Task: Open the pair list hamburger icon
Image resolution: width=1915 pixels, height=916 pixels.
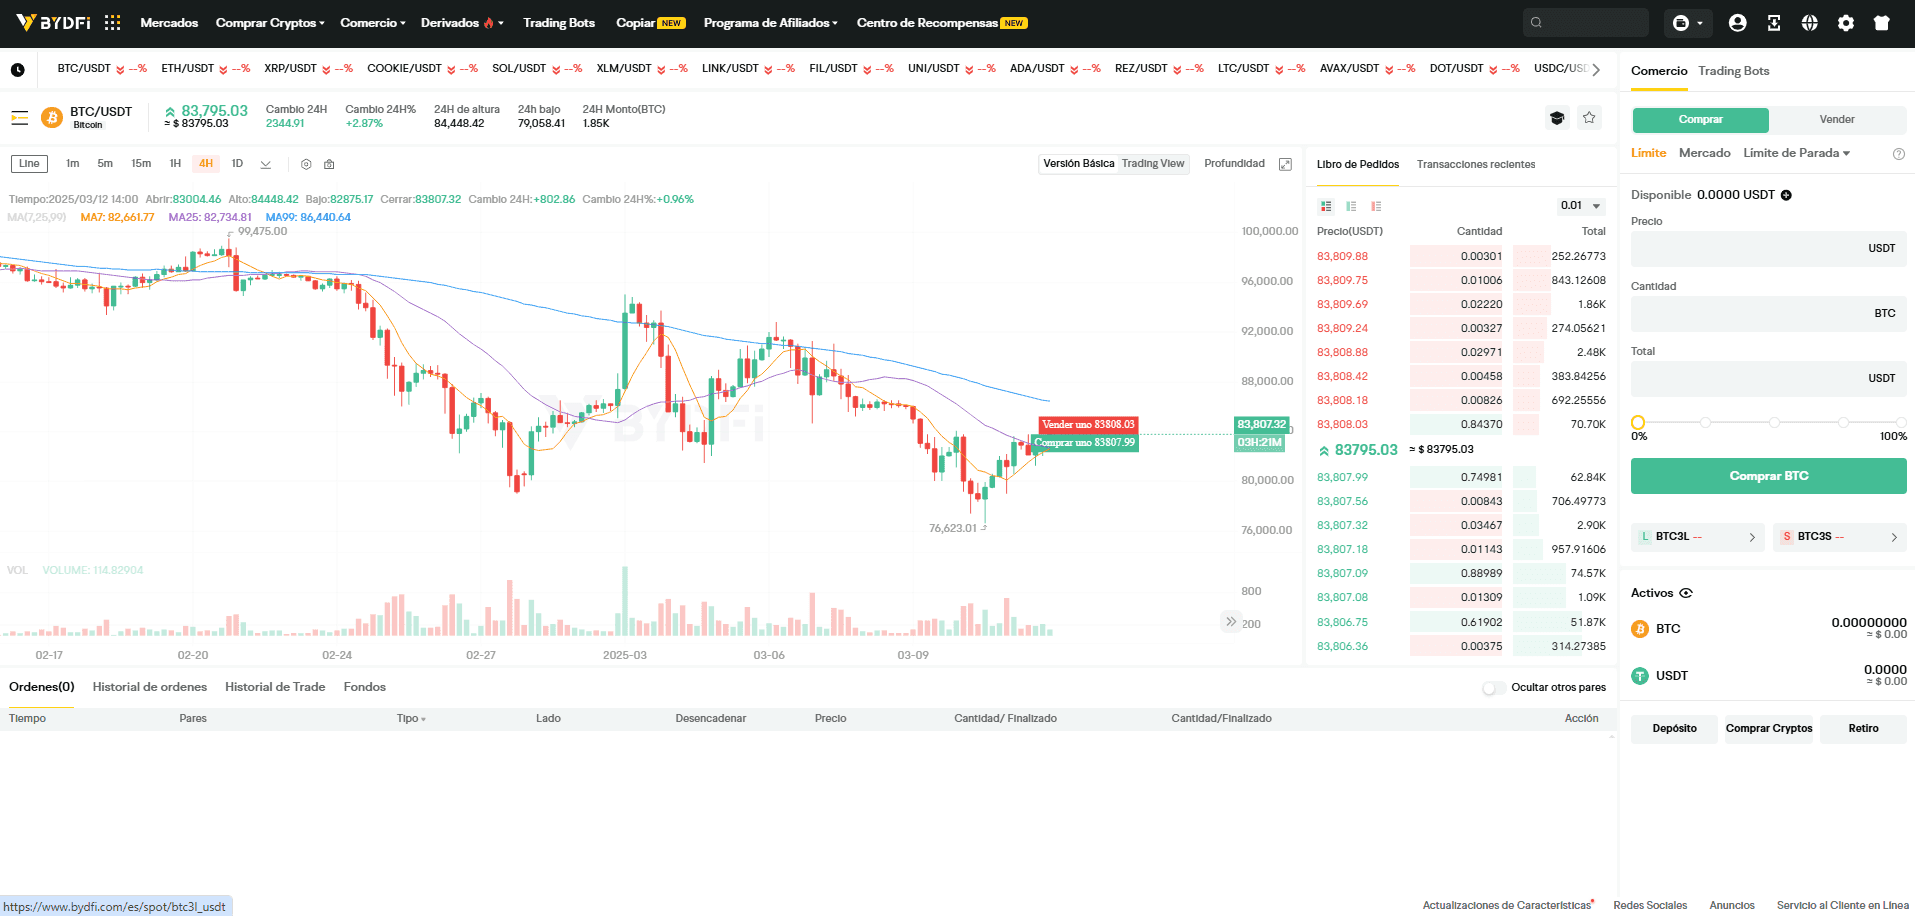Action: (20, 118)
